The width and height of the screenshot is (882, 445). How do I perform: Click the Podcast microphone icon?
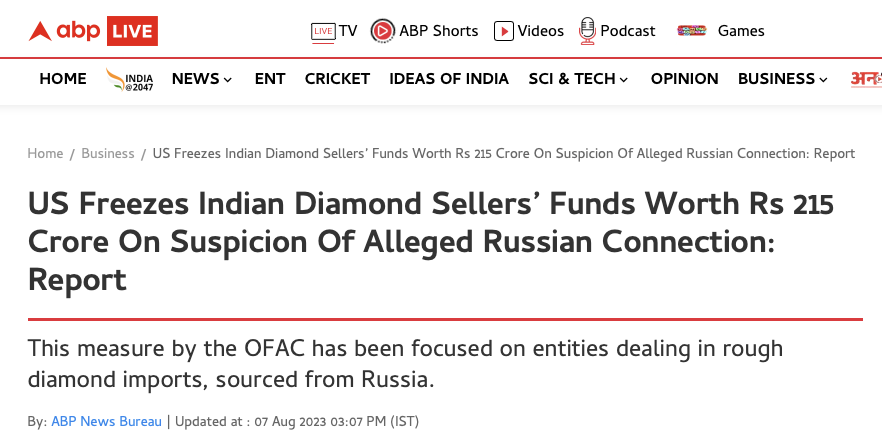pyautogui.click(x=587, y=31)
